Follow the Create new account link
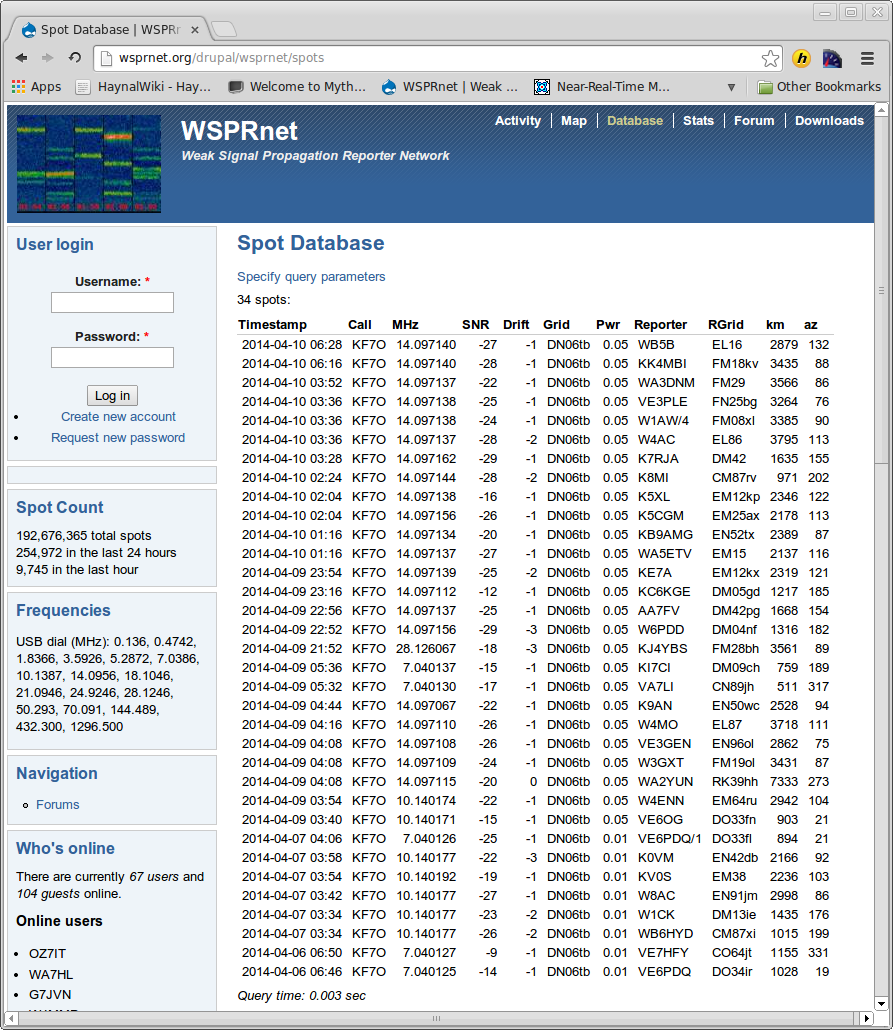The image size is (893, 1030). click(x=118, y=416)
